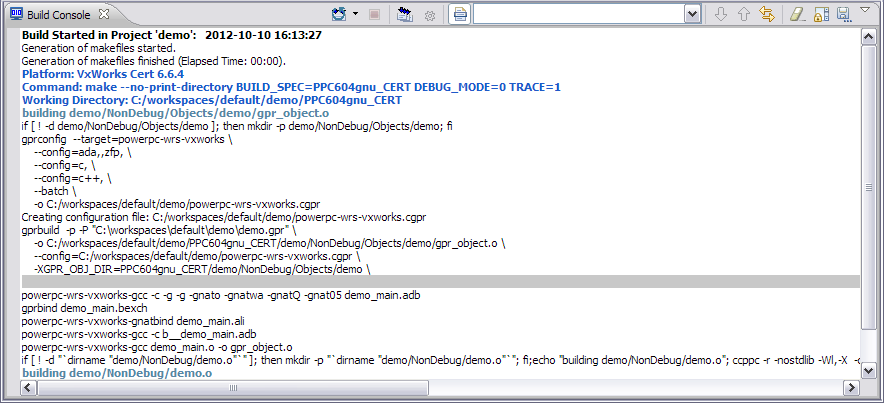This screenshot has height=403, width=884.
Task: Click 'gprconfig --target=powerpc-wrs-vxworks' line
Action: 126,139
